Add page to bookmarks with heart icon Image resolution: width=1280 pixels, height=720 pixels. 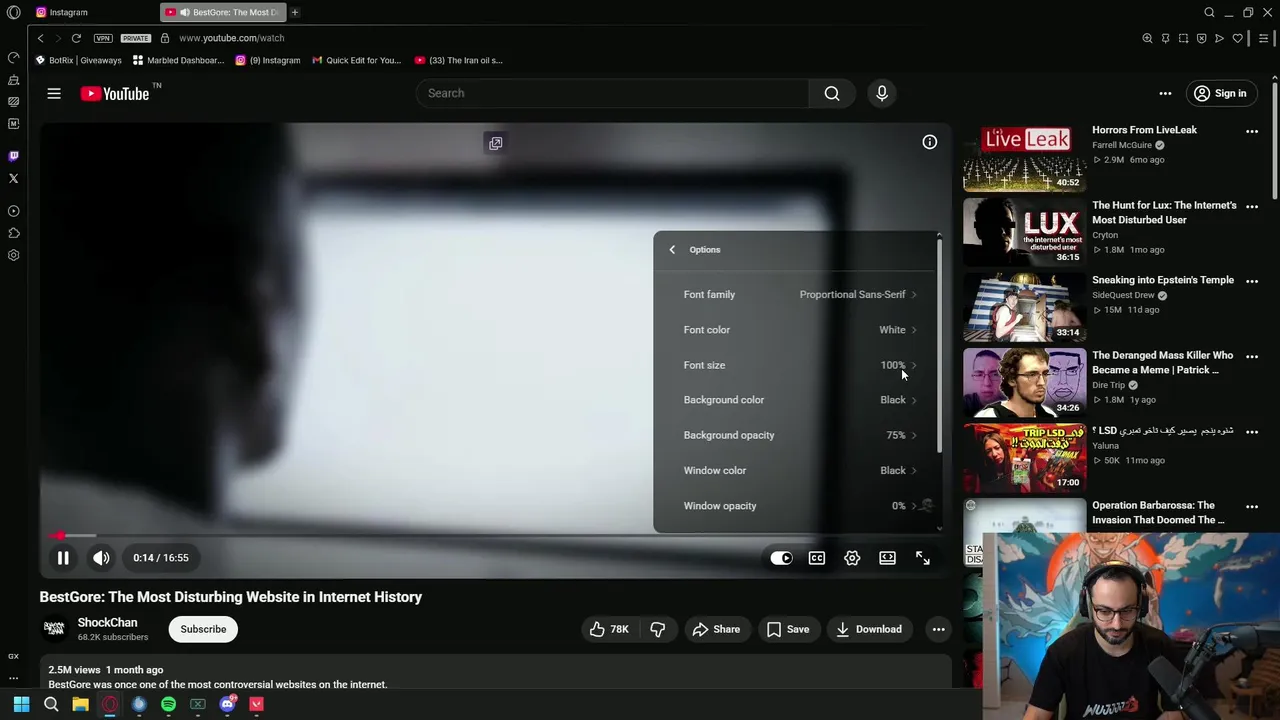pos(1237,38)
